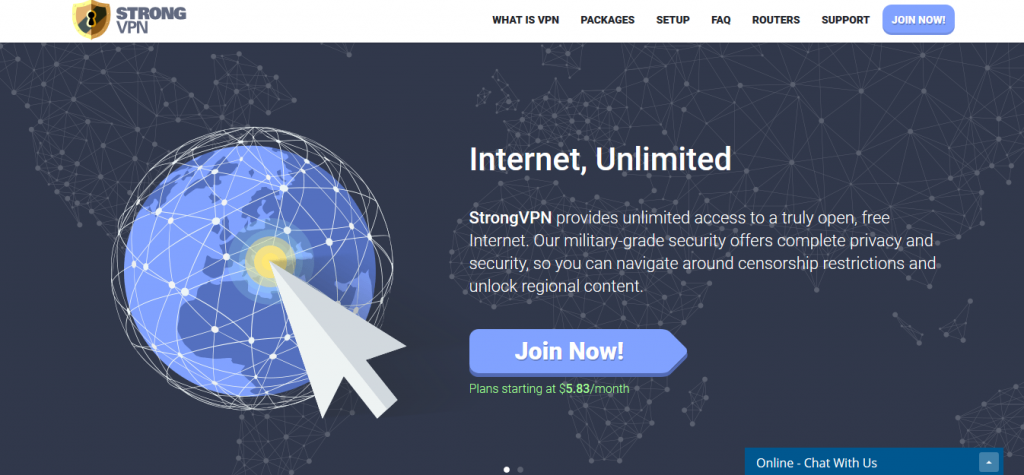Click the bold StrongVPN text in paragraph
This screenshot has width=1024, height=475.
point(511,218)
